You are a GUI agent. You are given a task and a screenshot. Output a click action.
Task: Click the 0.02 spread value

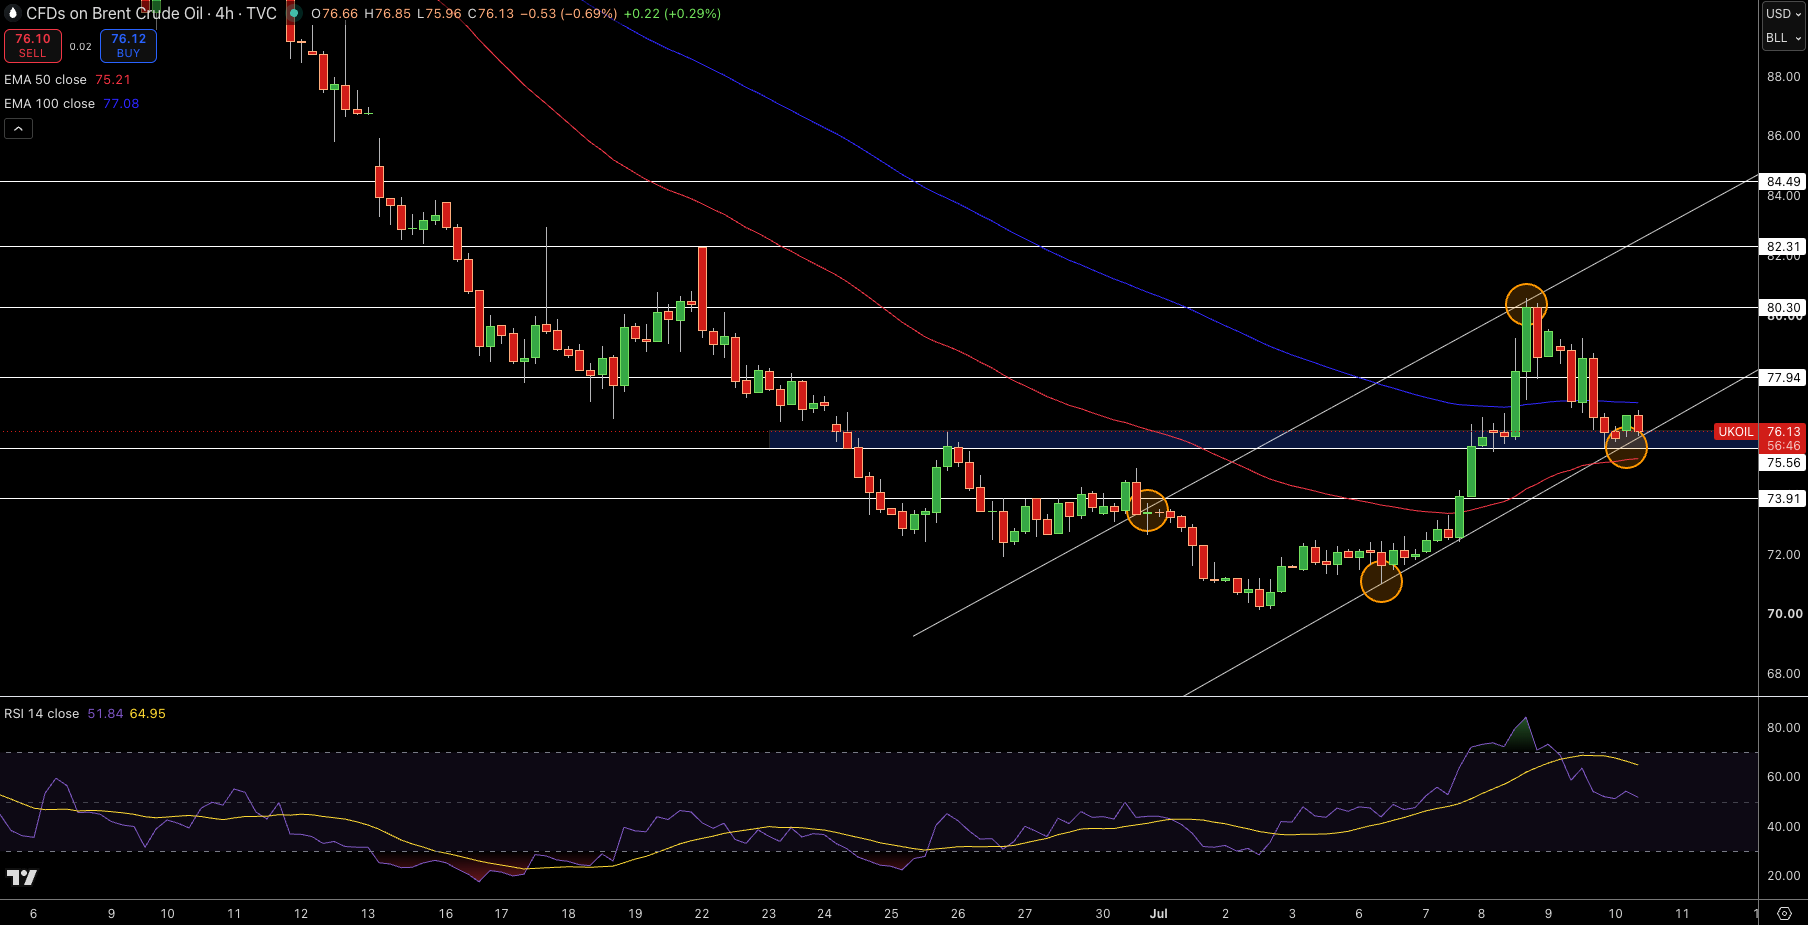pos(81,46)
